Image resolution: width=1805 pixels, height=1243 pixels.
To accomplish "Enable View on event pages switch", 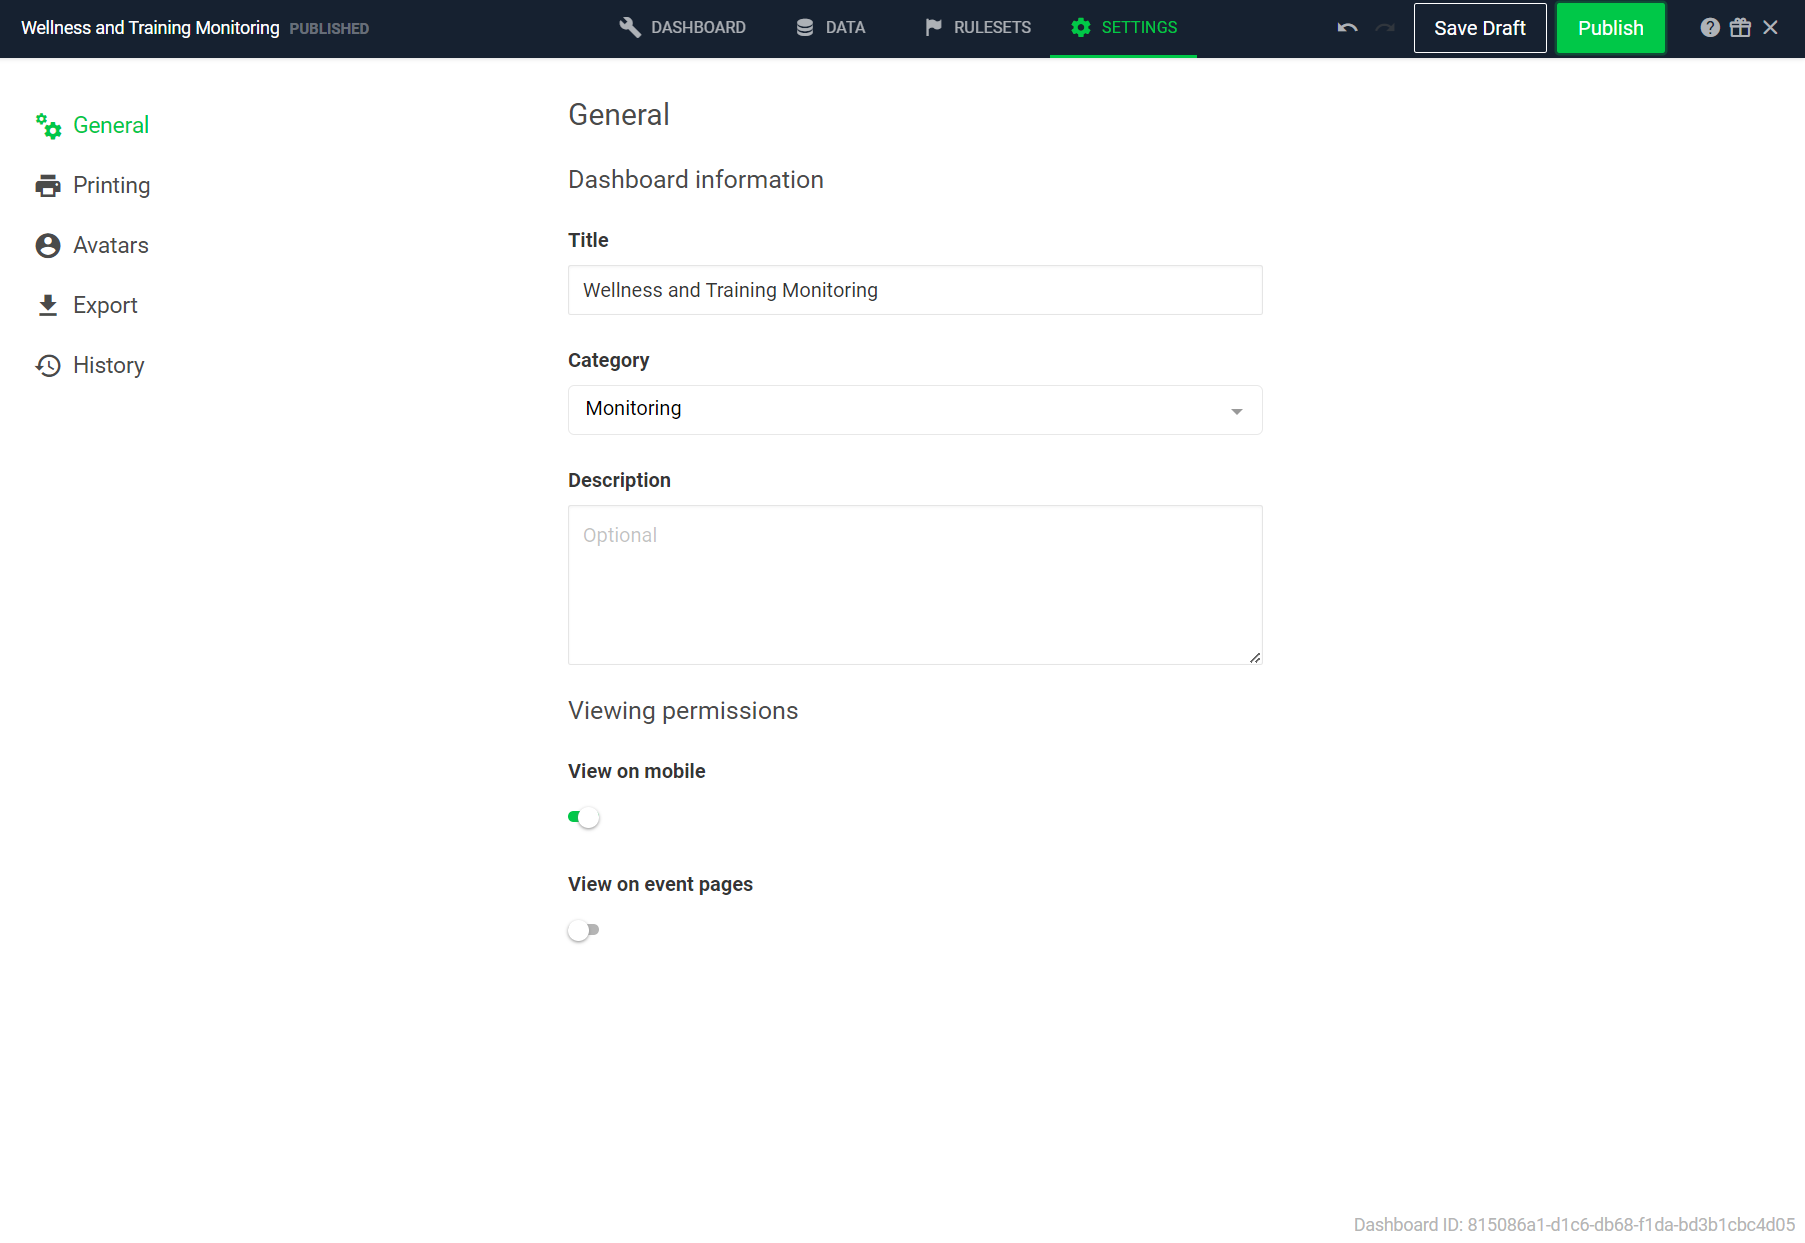I will click(x=584, y=931).
